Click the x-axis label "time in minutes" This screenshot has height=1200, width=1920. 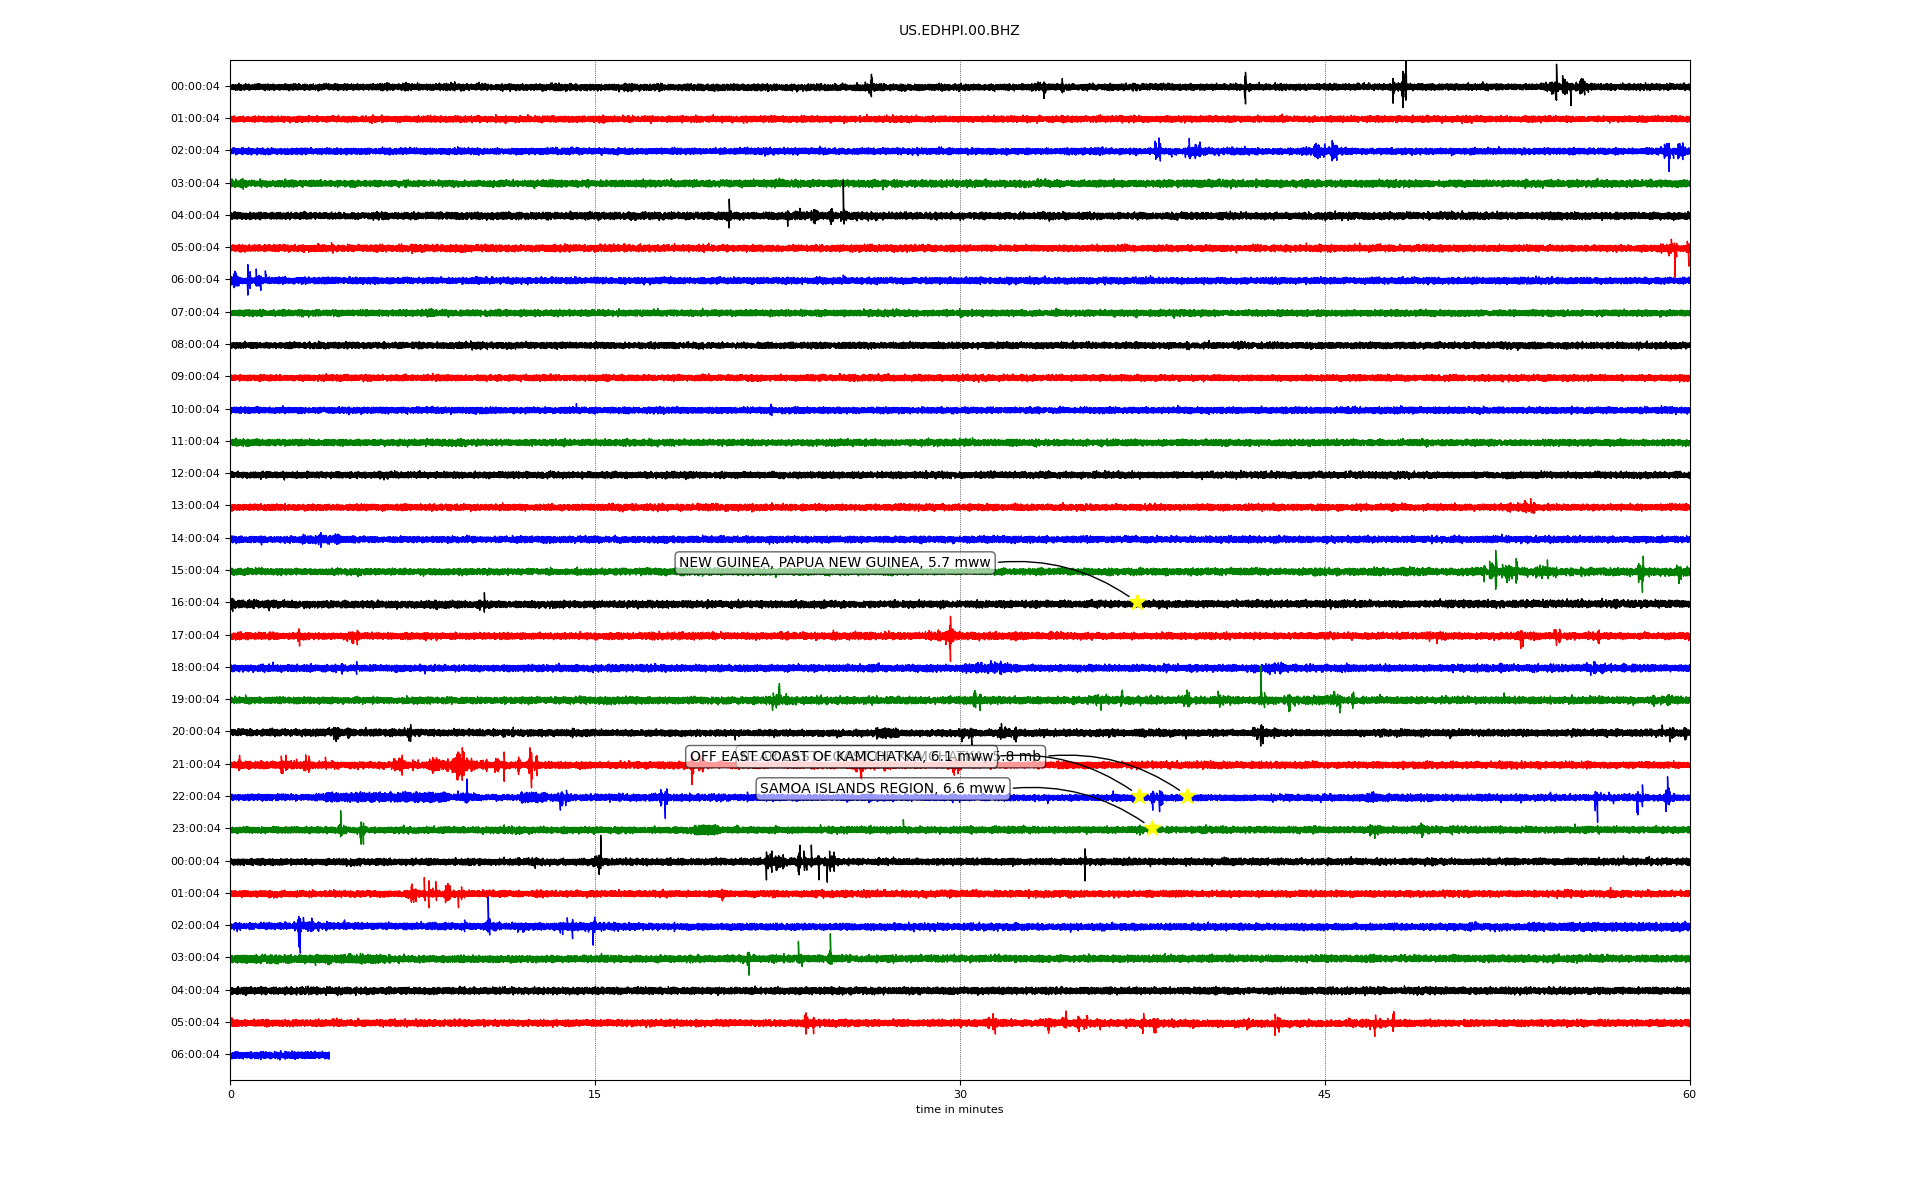[x=959, y=1110]
